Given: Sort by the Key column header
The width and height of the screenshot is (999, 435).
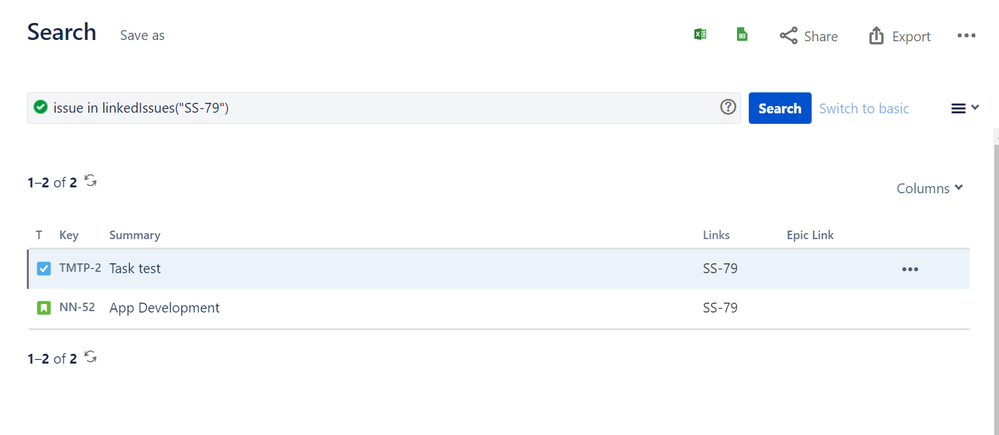Looking at the screenshot, I should [x=69, y=235].
